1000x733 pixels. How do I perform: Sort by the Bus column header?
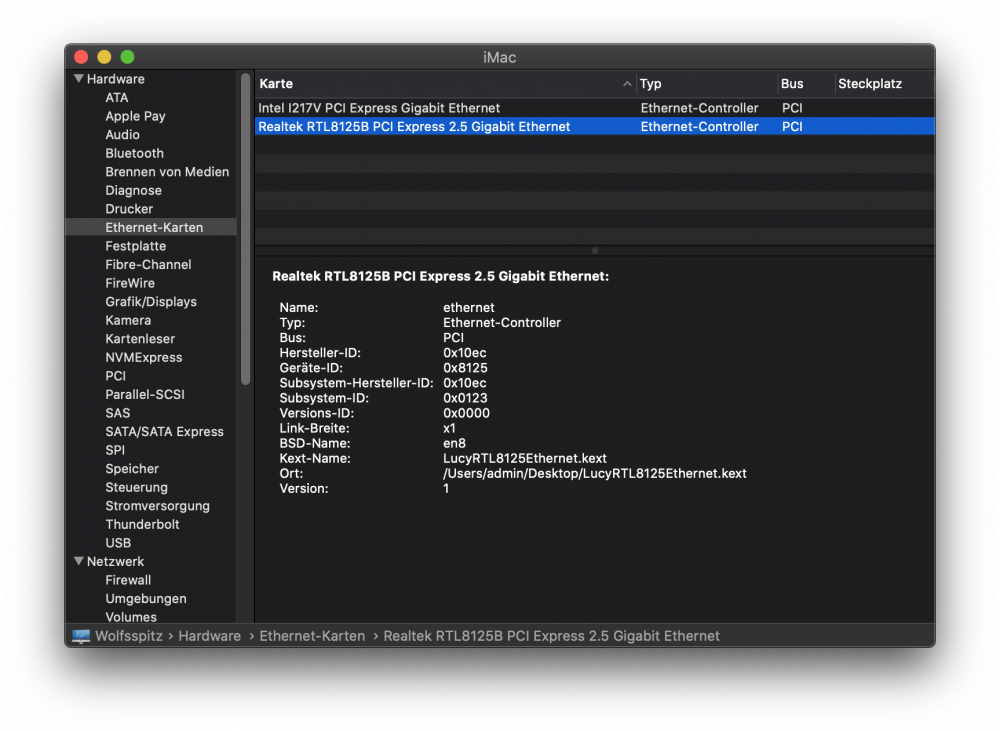click(x=805, y=84)
